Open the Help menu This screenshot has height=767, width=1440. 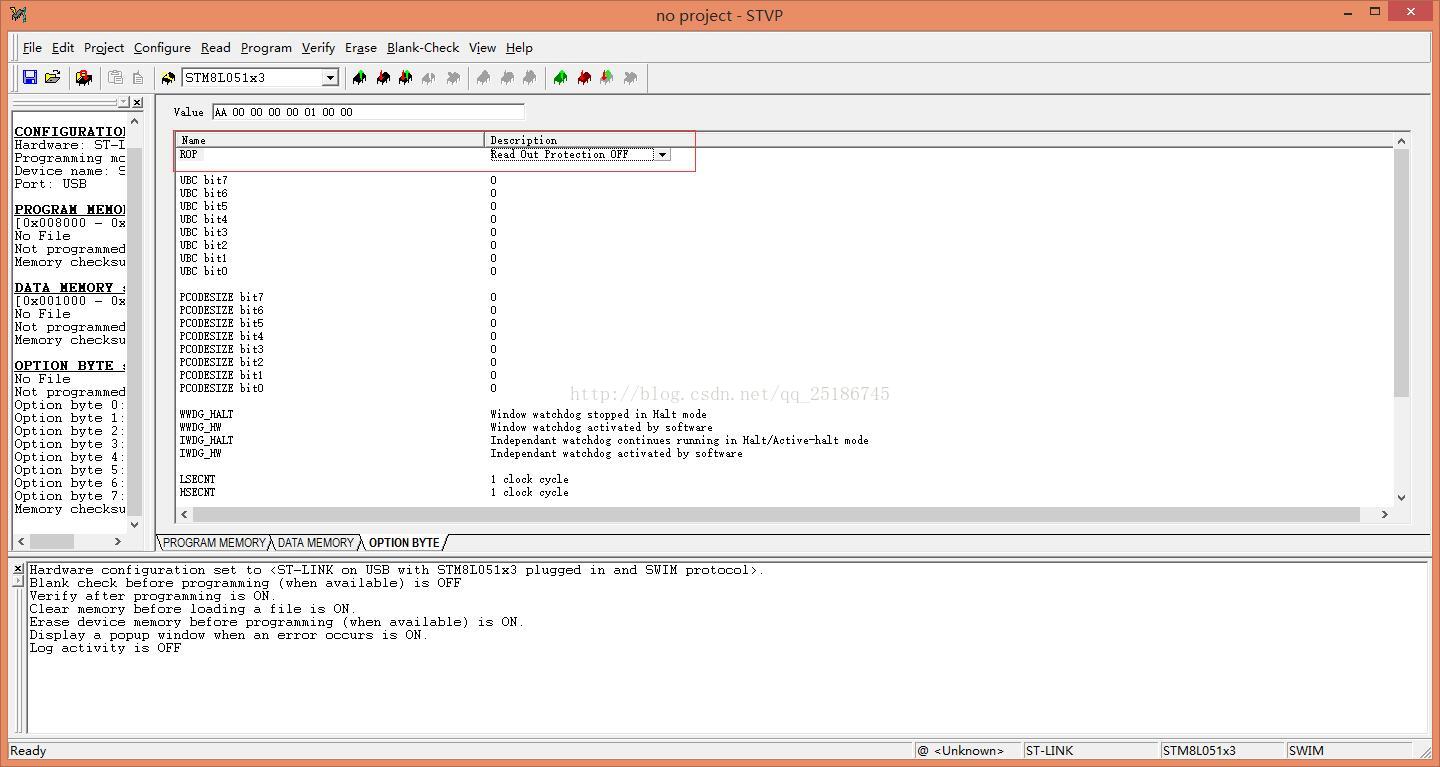(519, 47)
